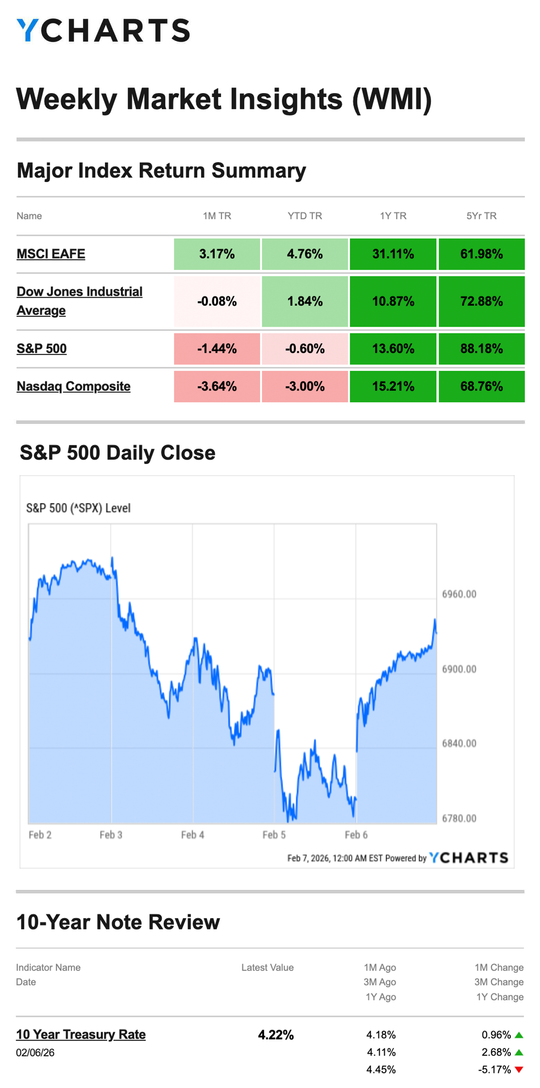Click the Nasdaq 1M TR cell -3.64%
This screenshot has width=540, height=1088.
coord(217,386)
